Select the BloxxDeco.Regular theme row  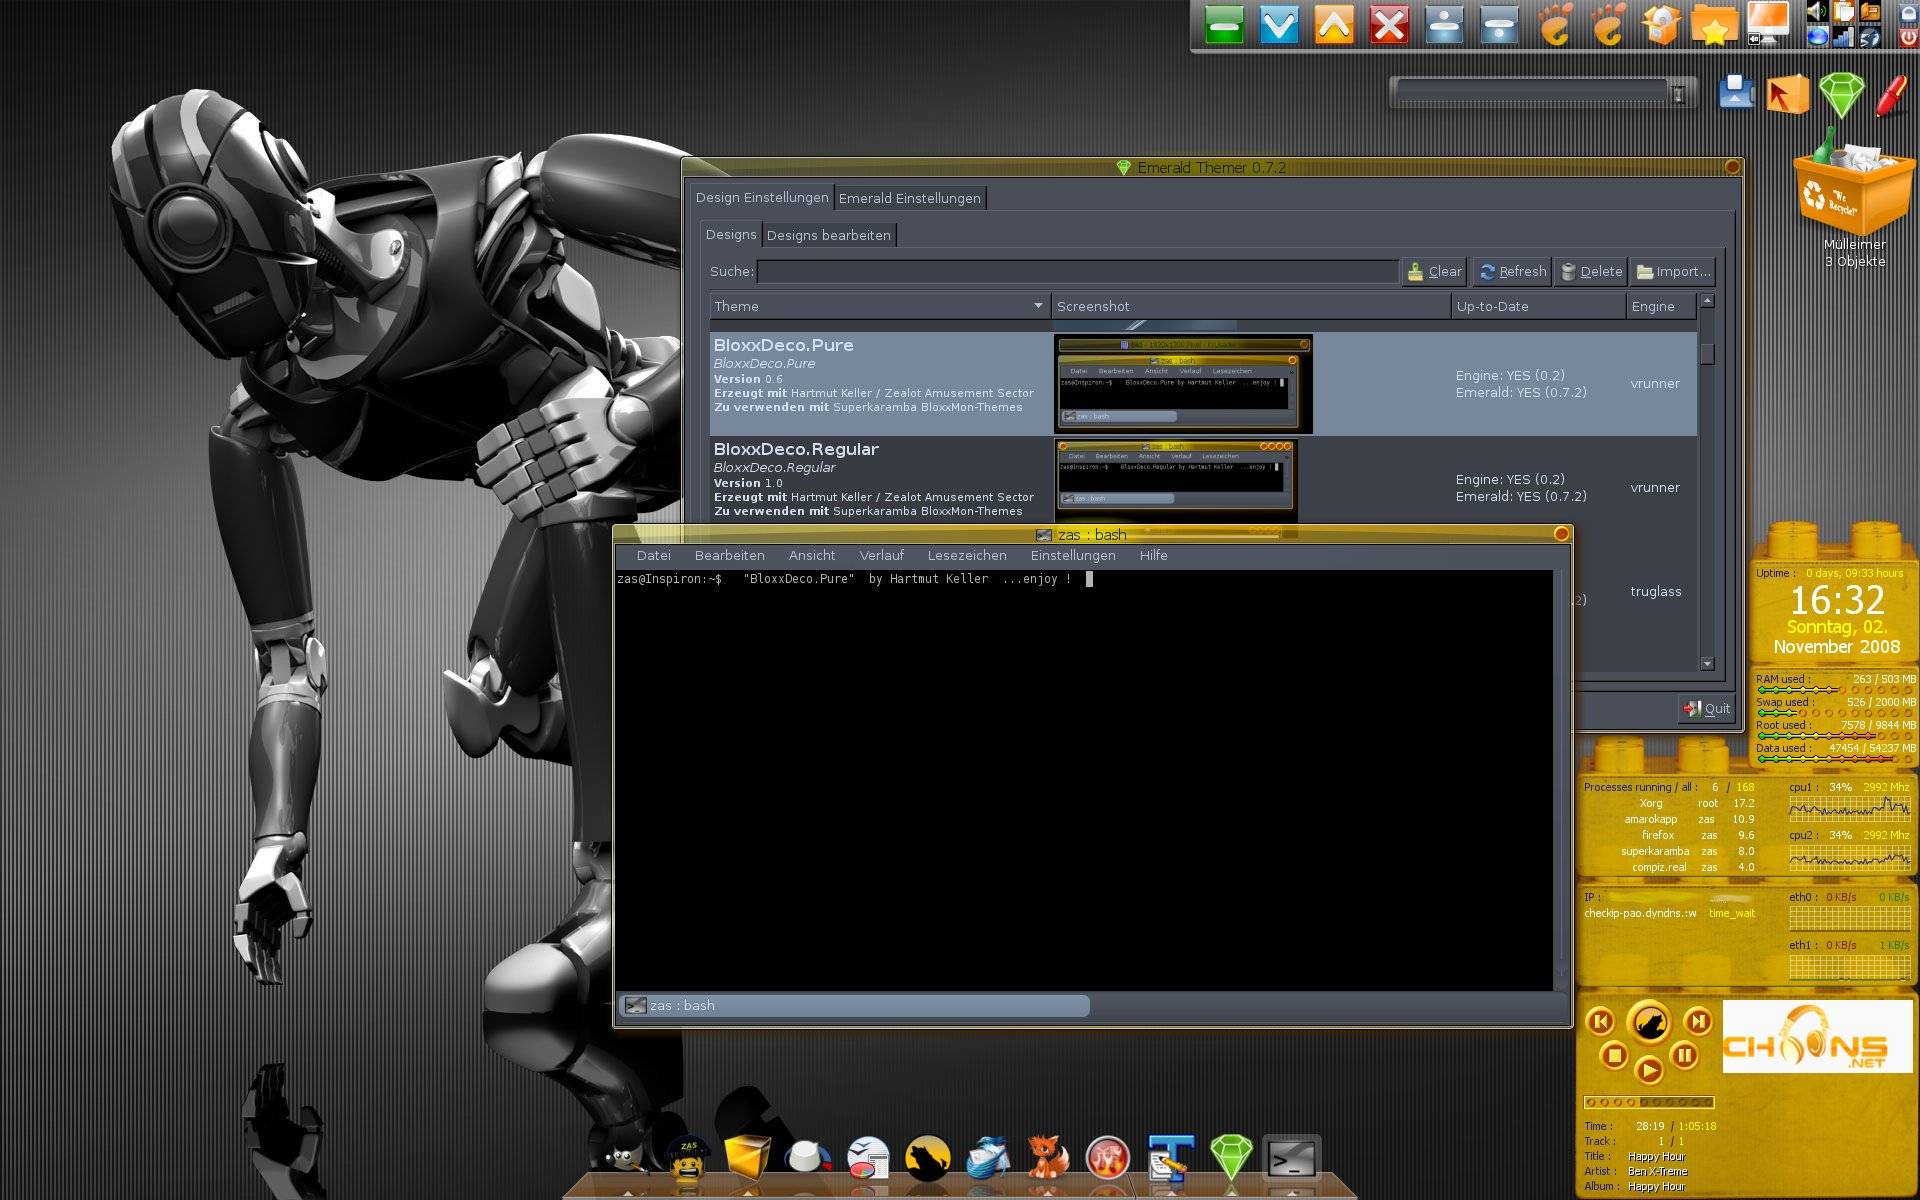pos(1203,480)
